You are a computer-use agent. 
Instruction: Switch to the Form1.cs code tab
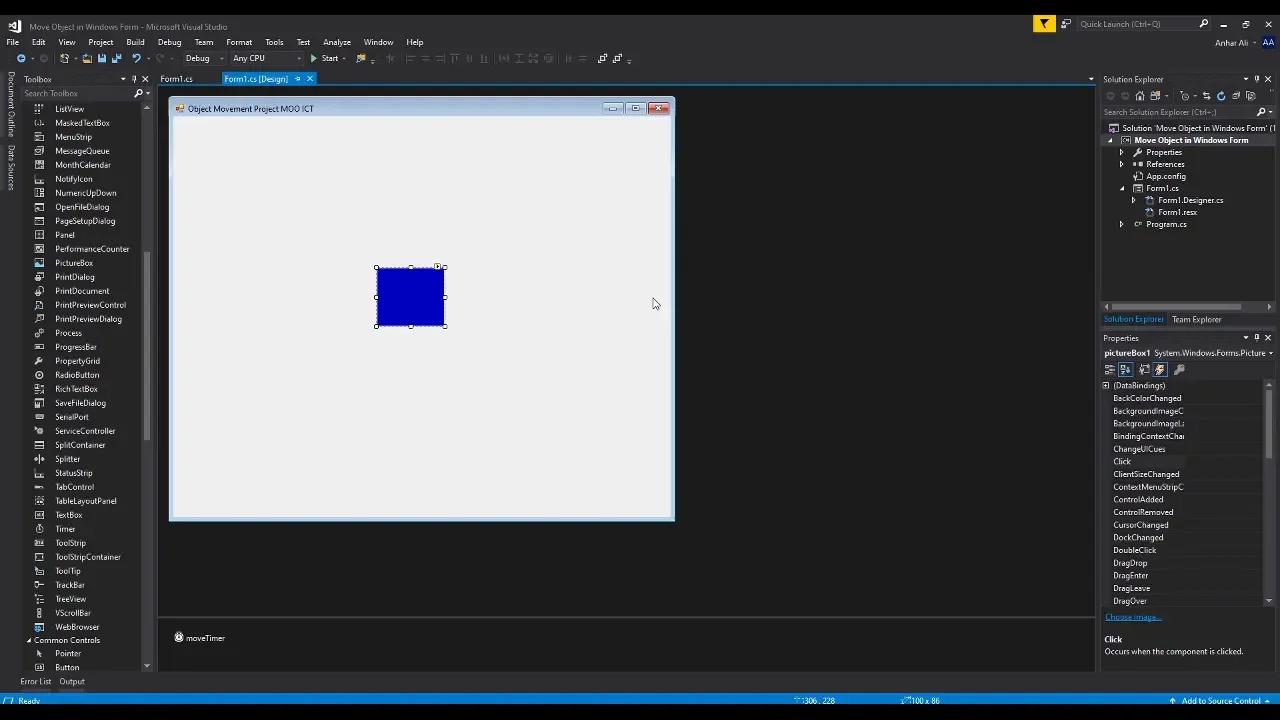click(176, 78)
